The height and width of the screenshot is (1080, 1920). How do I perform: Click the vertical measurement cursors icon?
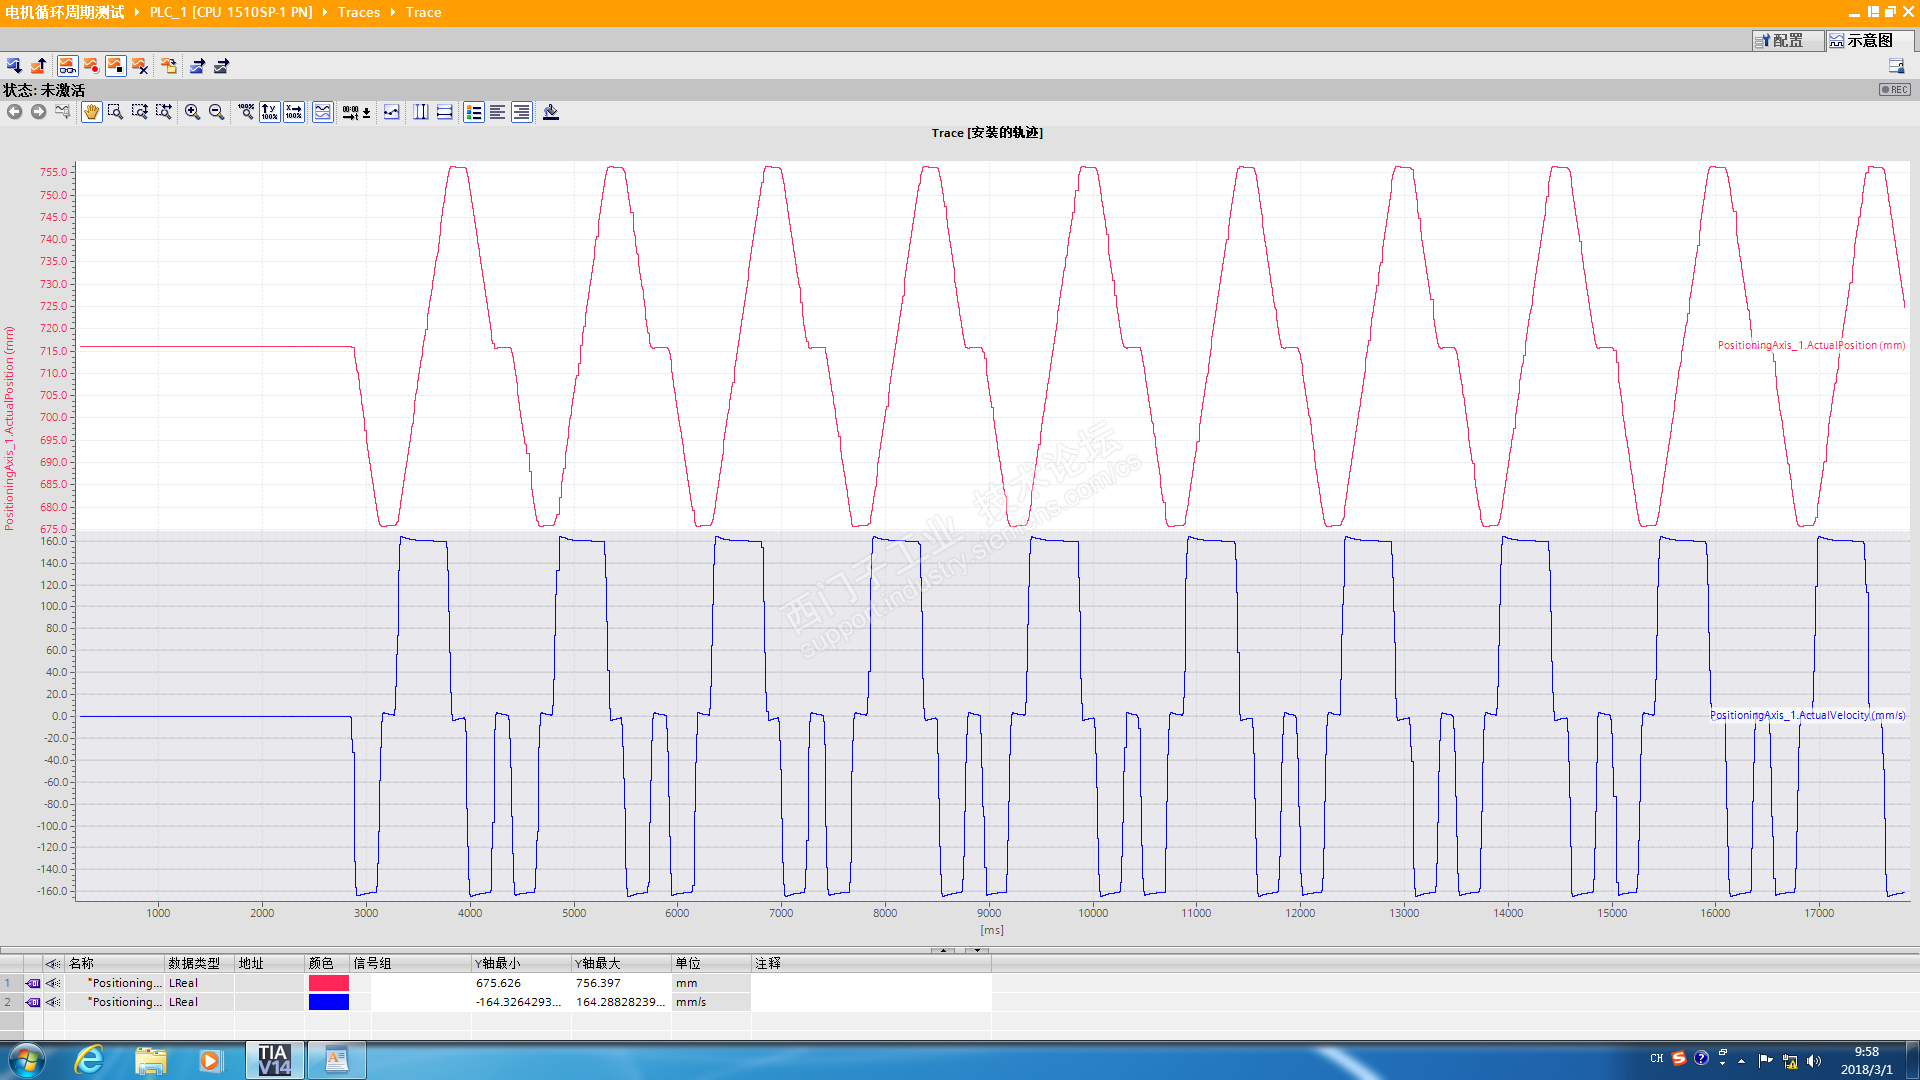[421, 112]
